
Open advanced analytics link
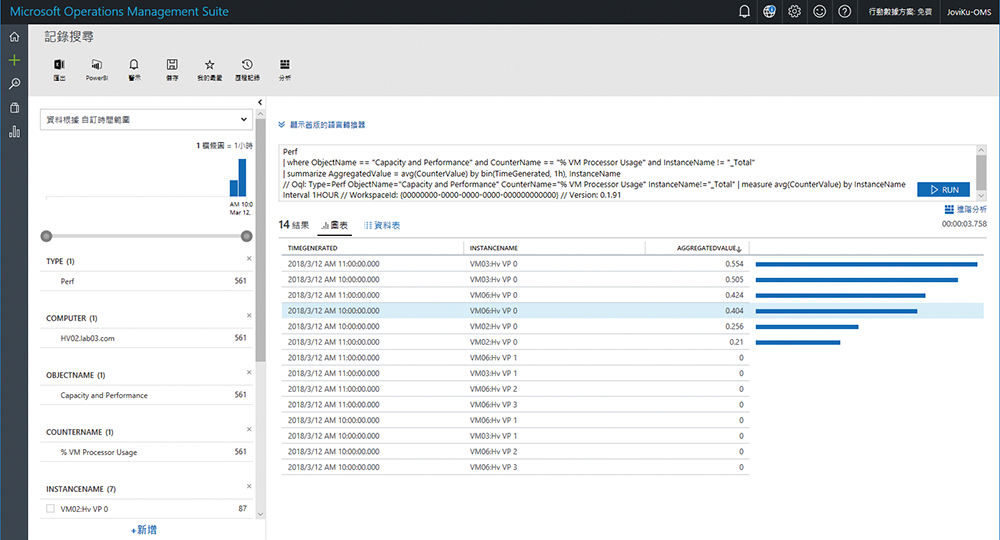[966, 209]
